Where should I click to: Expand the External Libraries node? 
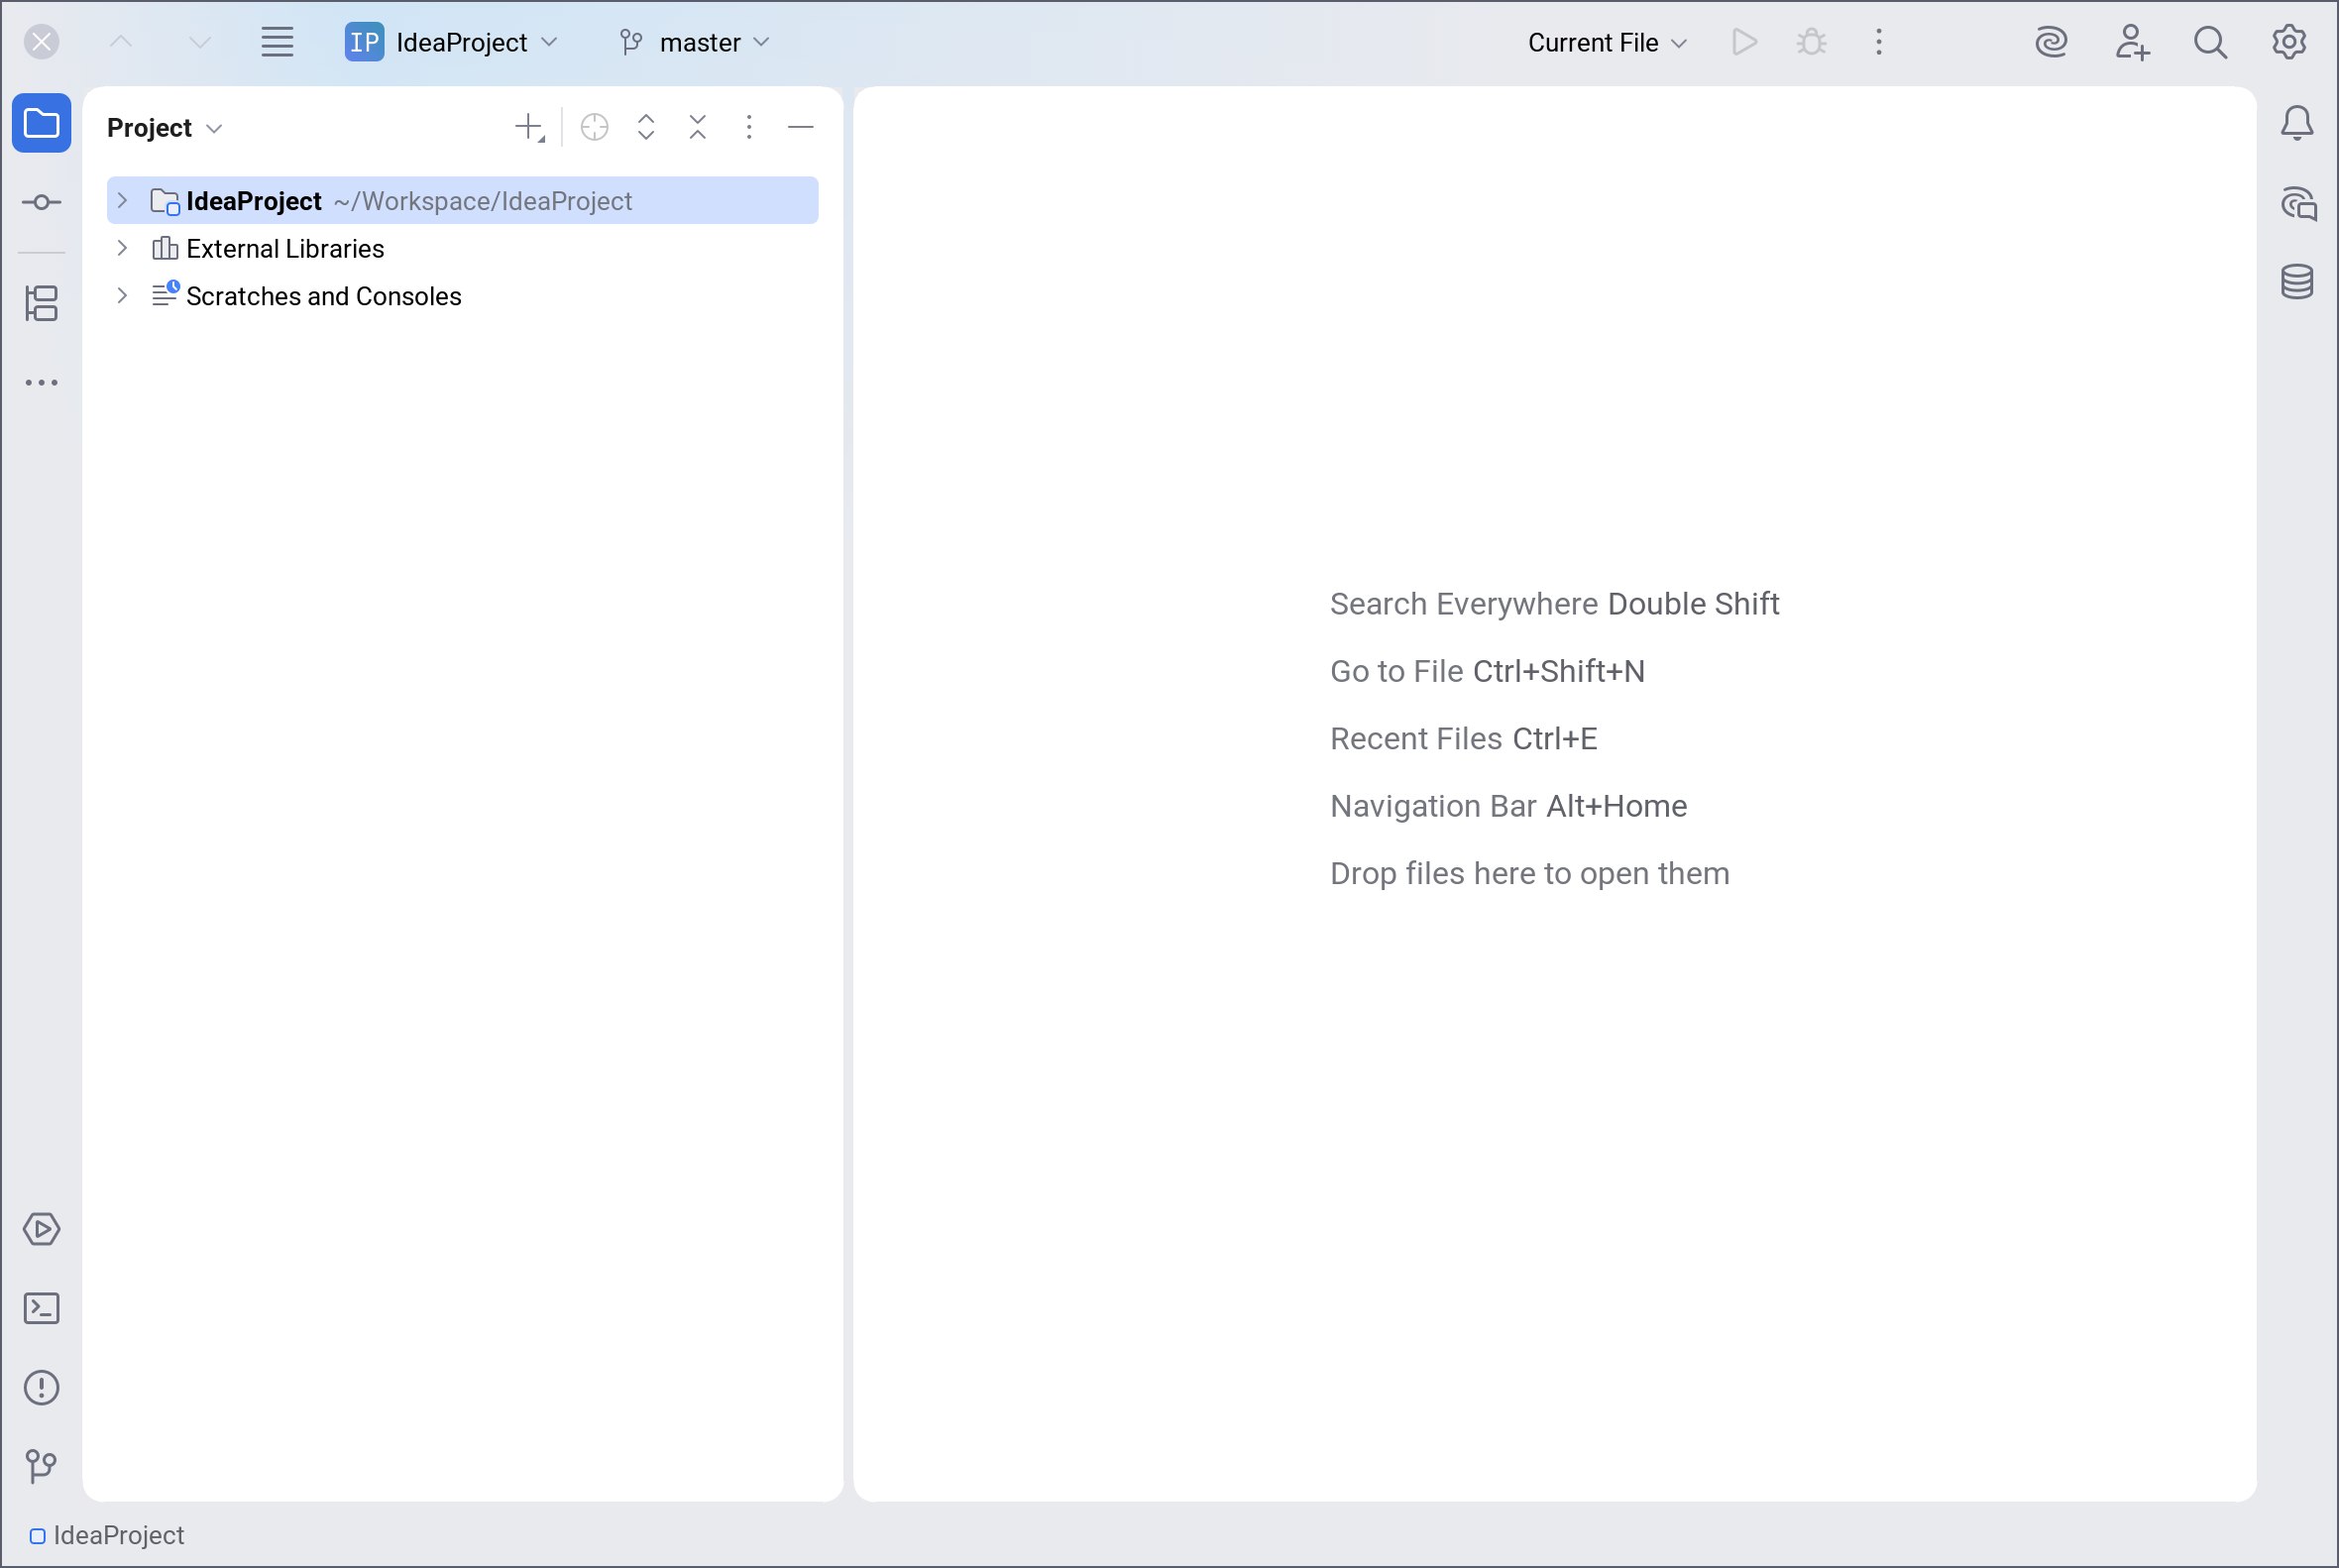[122, 248]
